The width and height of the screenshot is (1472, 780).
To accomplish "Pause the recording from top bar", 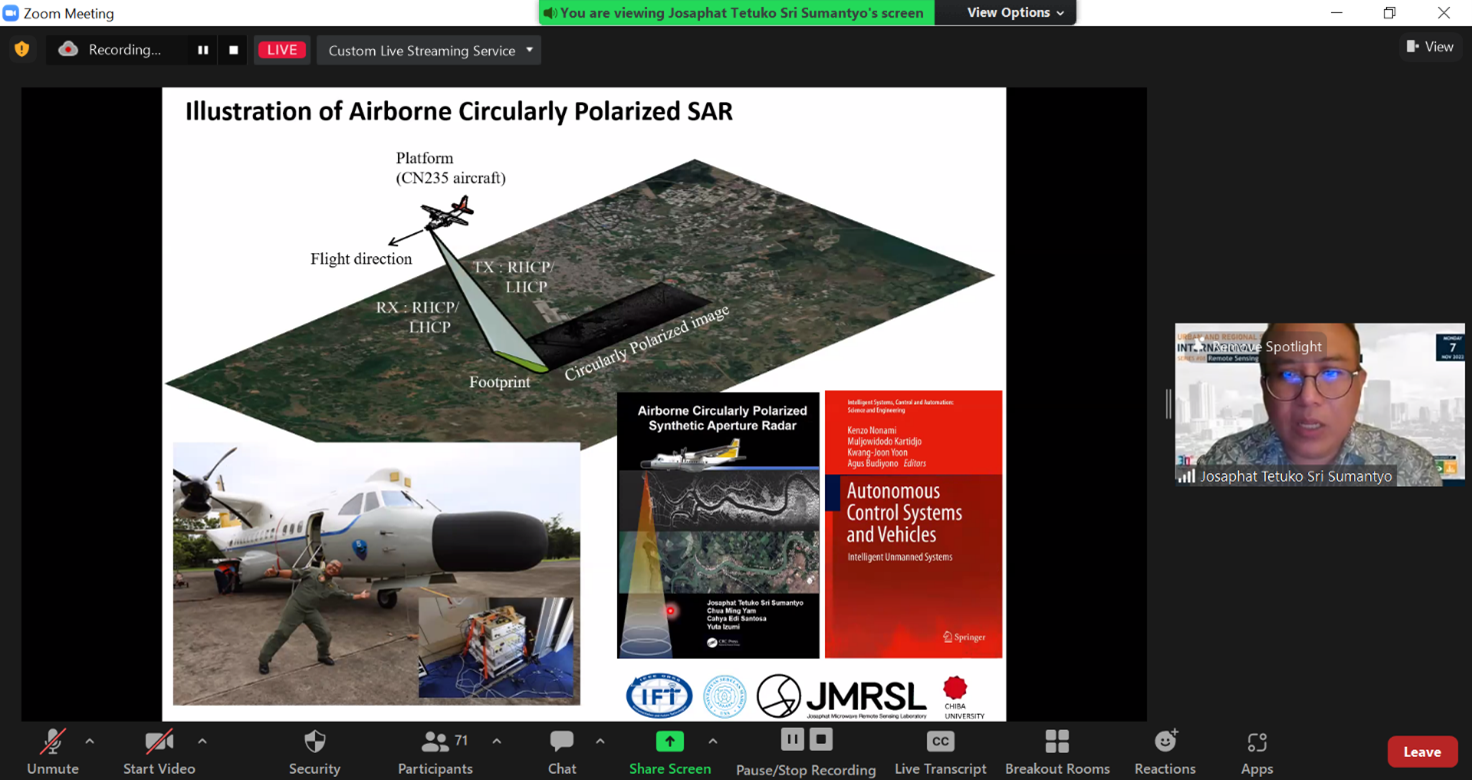I will [203, 50].
